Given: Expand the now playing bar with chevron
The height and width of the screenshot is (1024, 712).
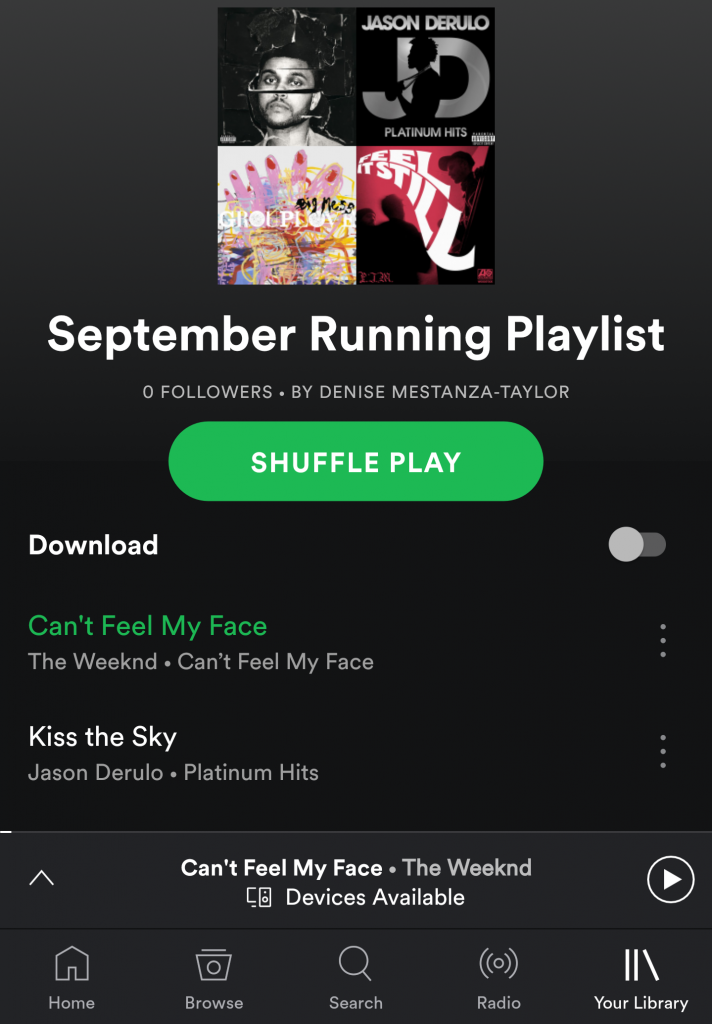Looking at the screenshot, I should 42,878.
